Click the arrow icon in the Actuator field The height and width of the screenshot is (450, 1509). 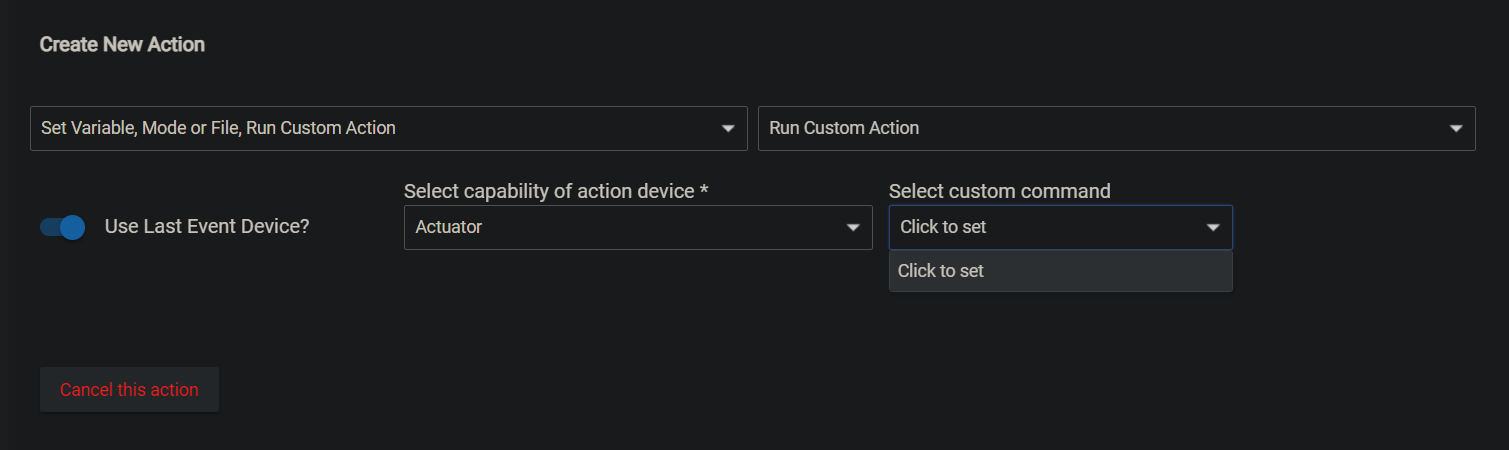(853, 228)
